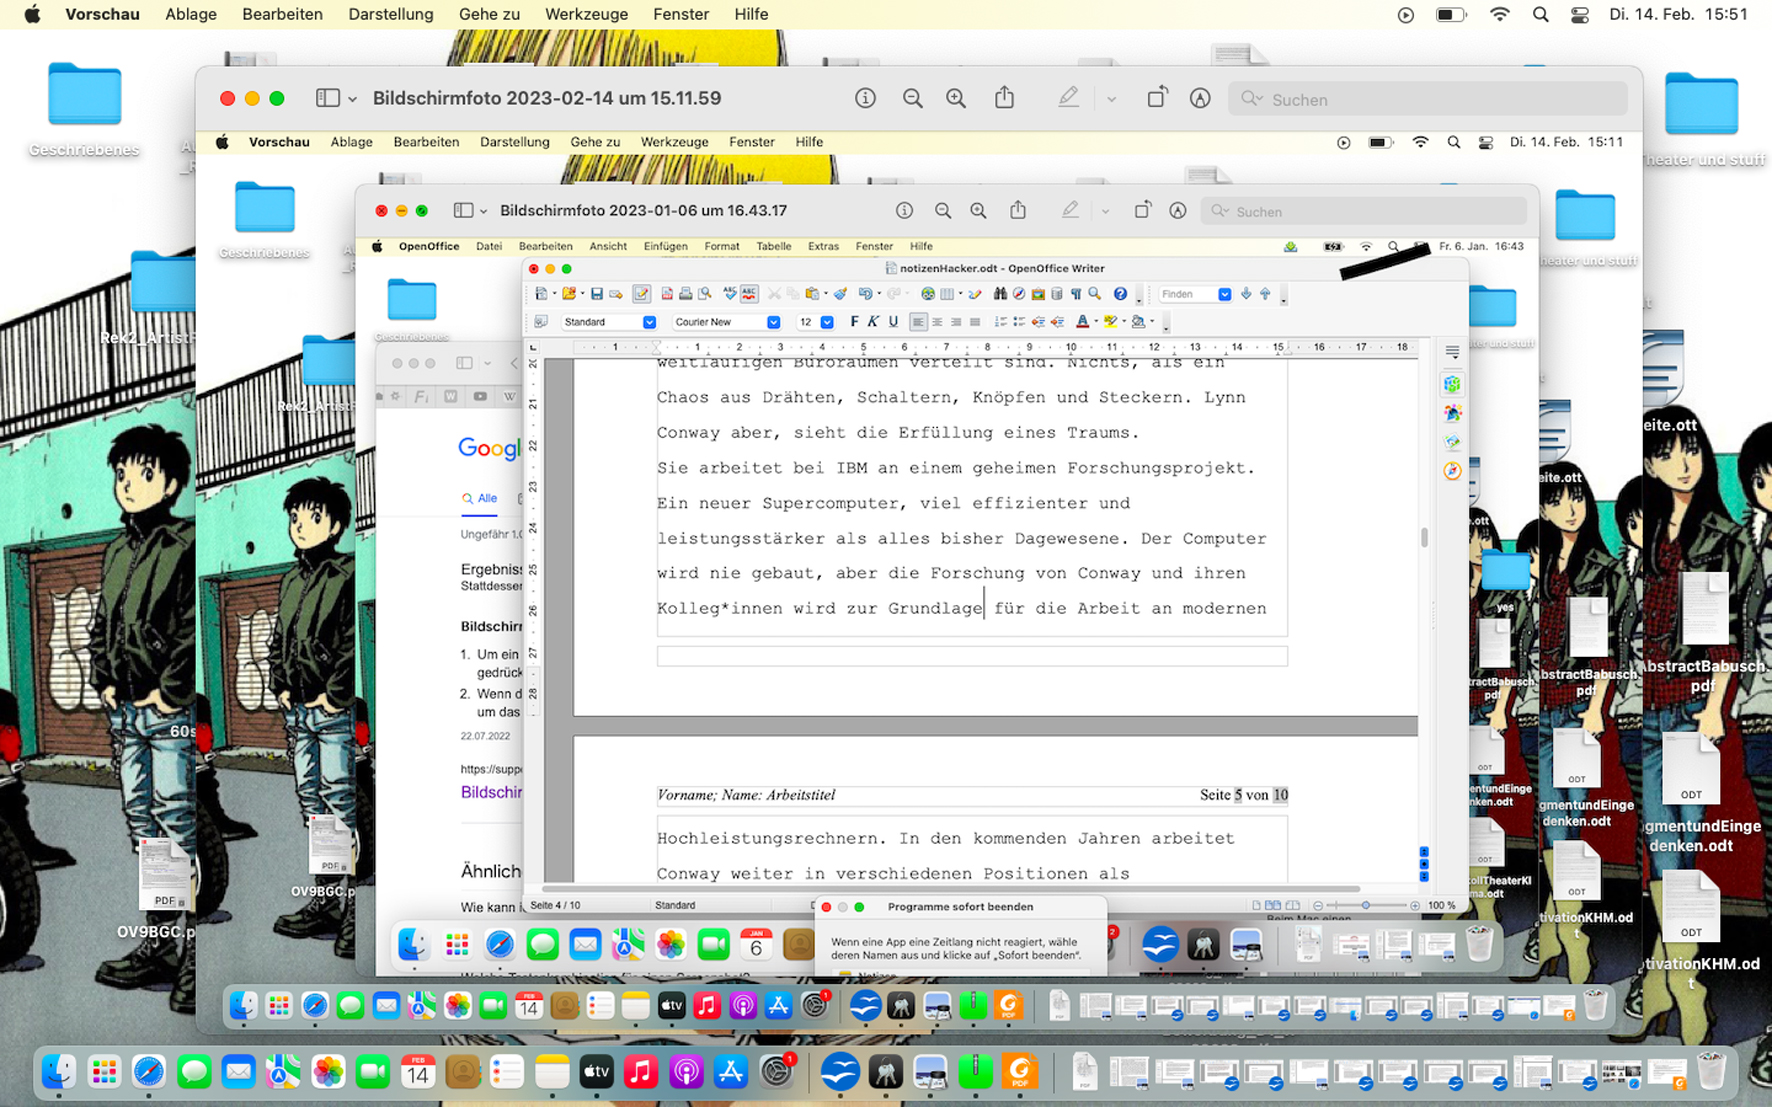Open Podcasts from the bottom Dock
This screenshot has width=1772, height=1107.
686,1072
